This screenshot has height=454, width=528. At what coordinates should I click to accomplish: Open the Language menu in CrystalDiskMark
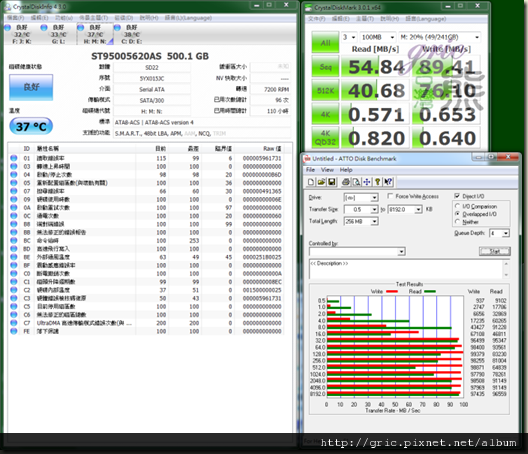point(426,19)
